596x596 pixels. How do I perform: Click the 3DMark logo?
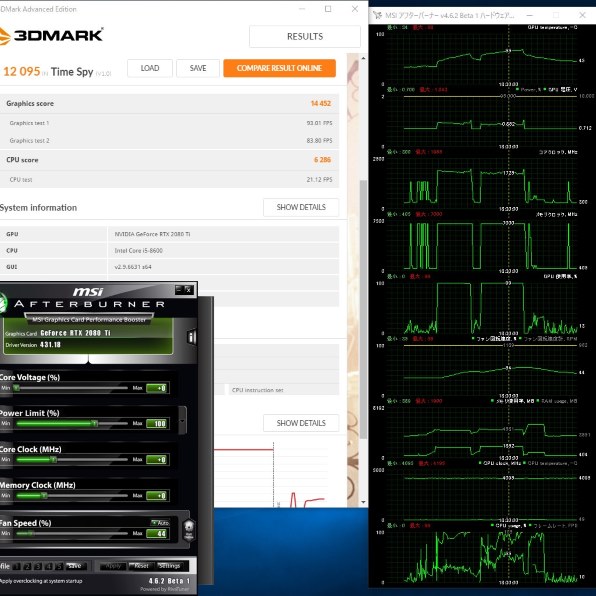click(51, 36)
